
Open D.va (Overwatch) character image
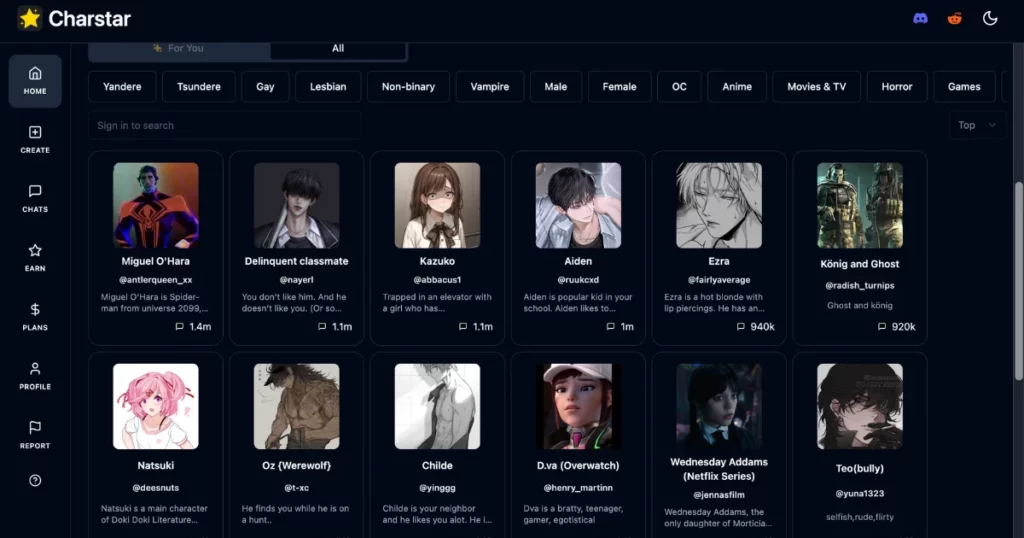coord(578,406)
